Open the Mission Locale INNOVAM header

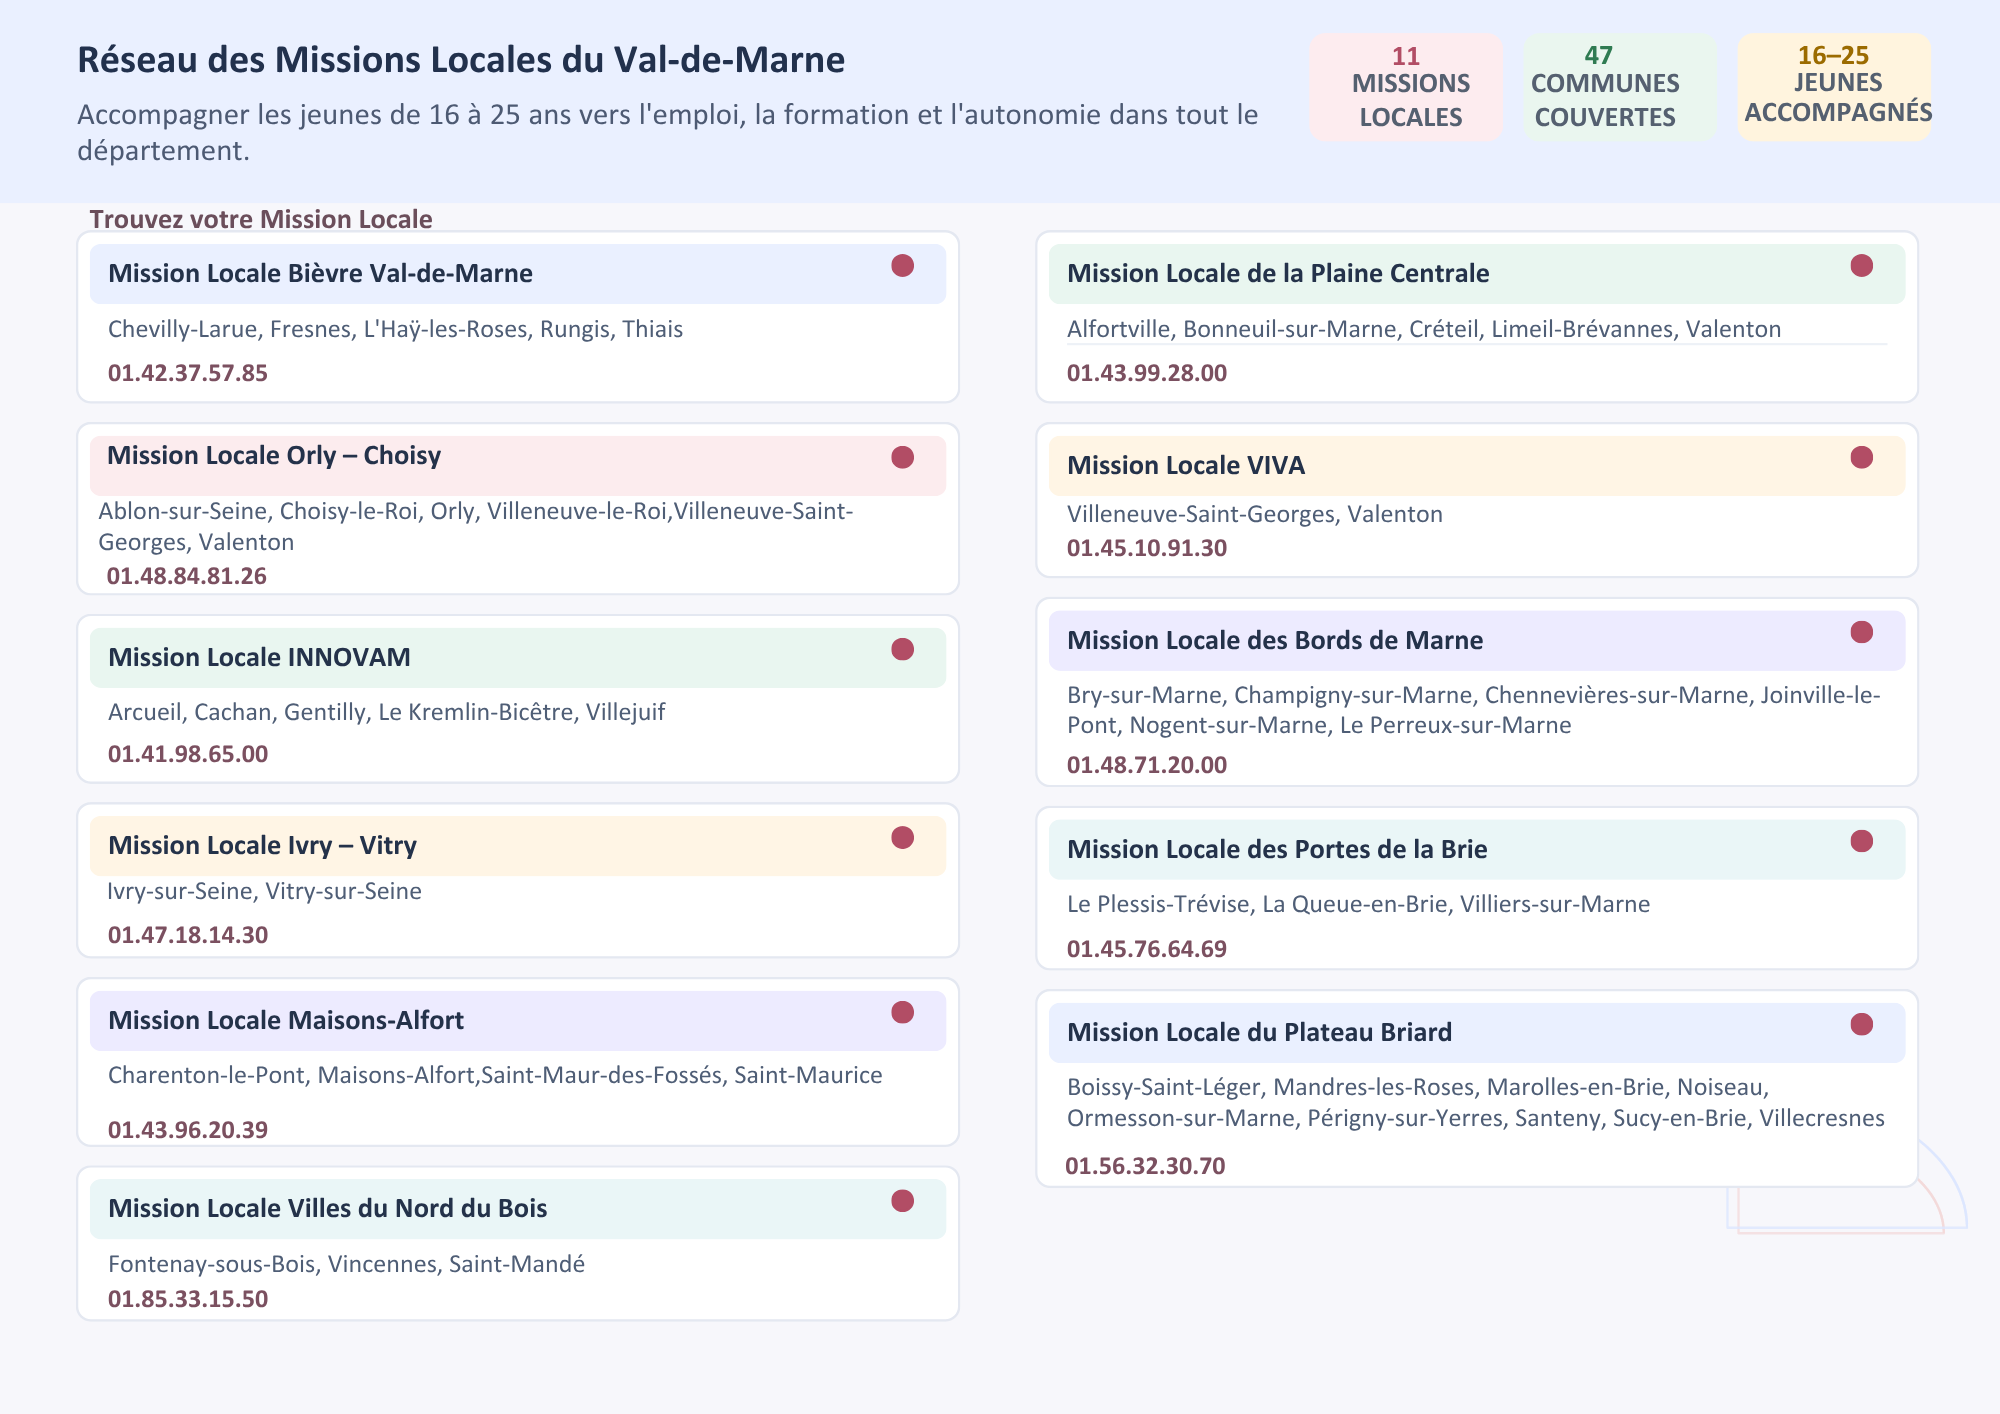pyautogui.click(x=517, y=657)
